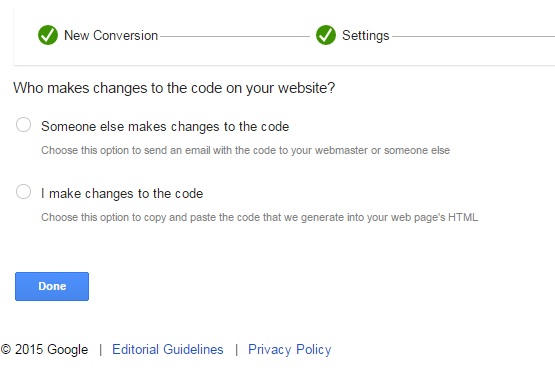The image size is (555, 378).
Task: Click the Who makes changes heading text
Action: [174, 88]
